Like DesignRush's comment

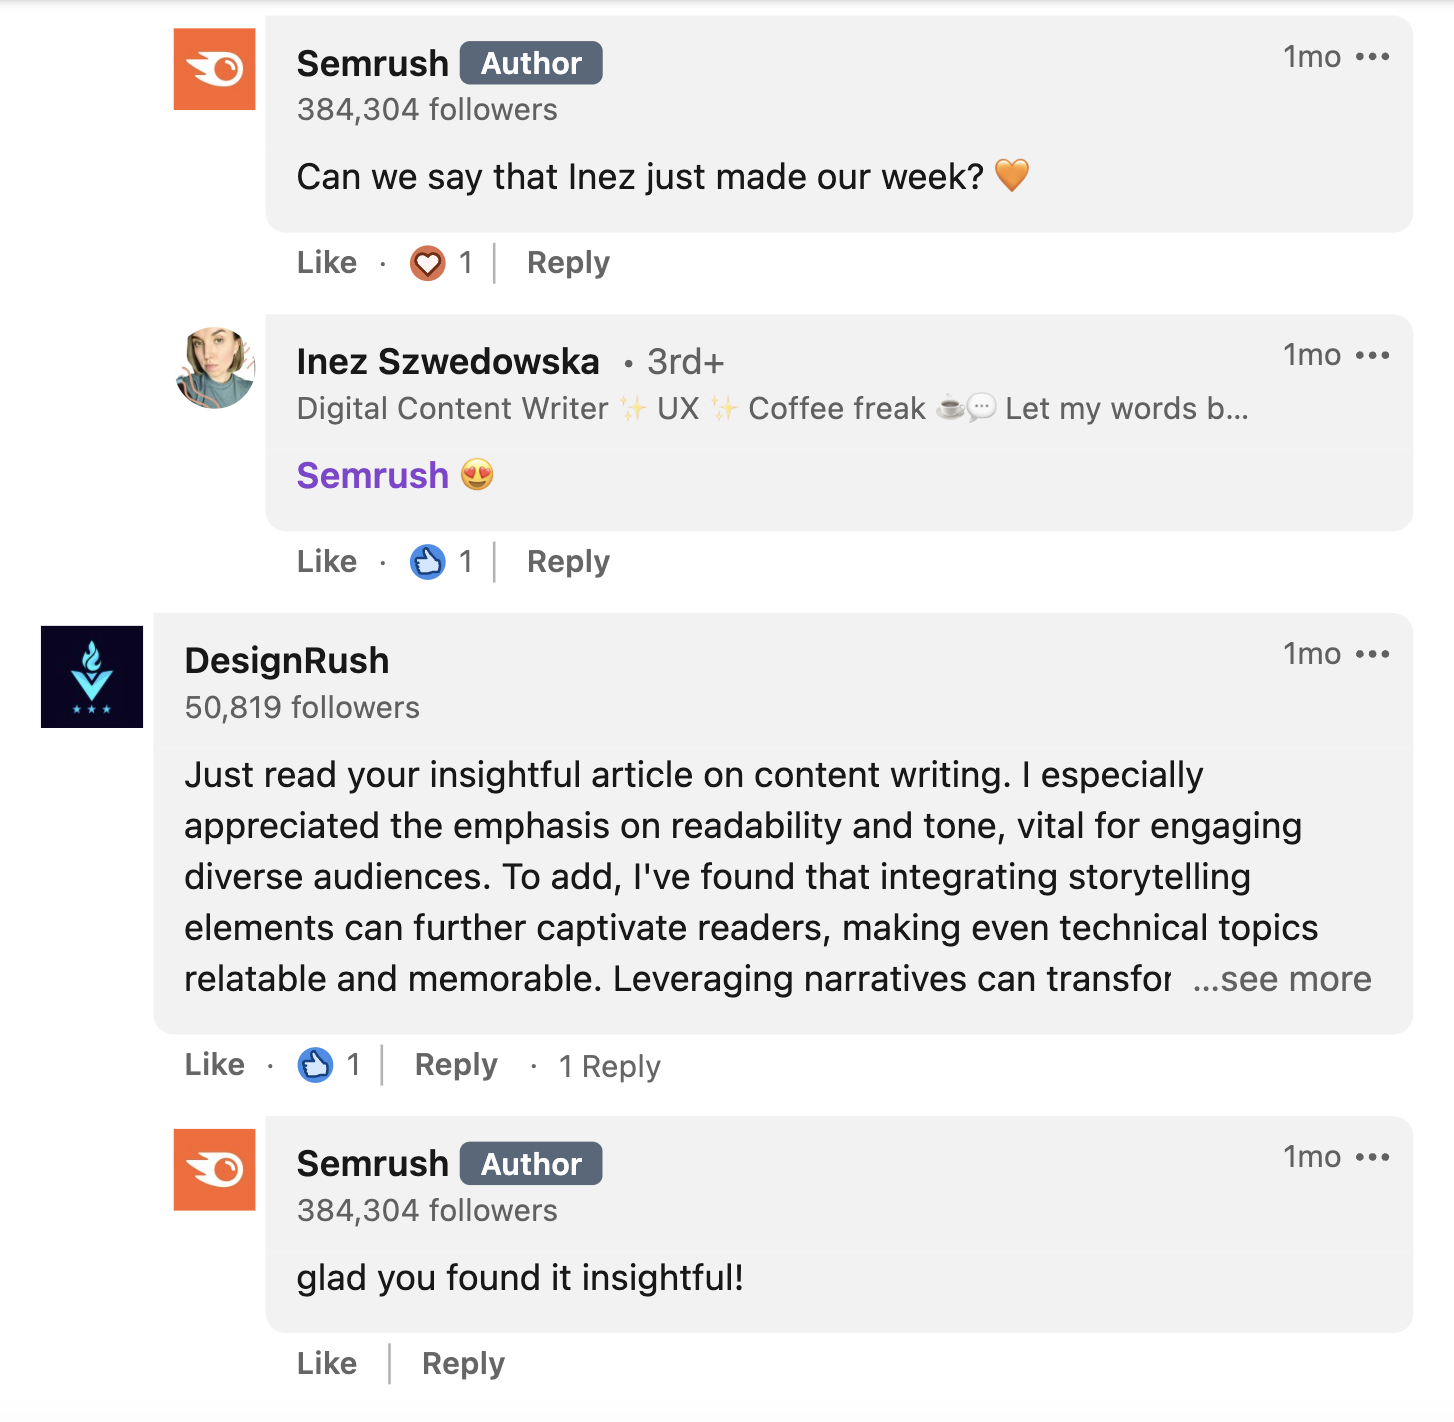coord(214,1064)
